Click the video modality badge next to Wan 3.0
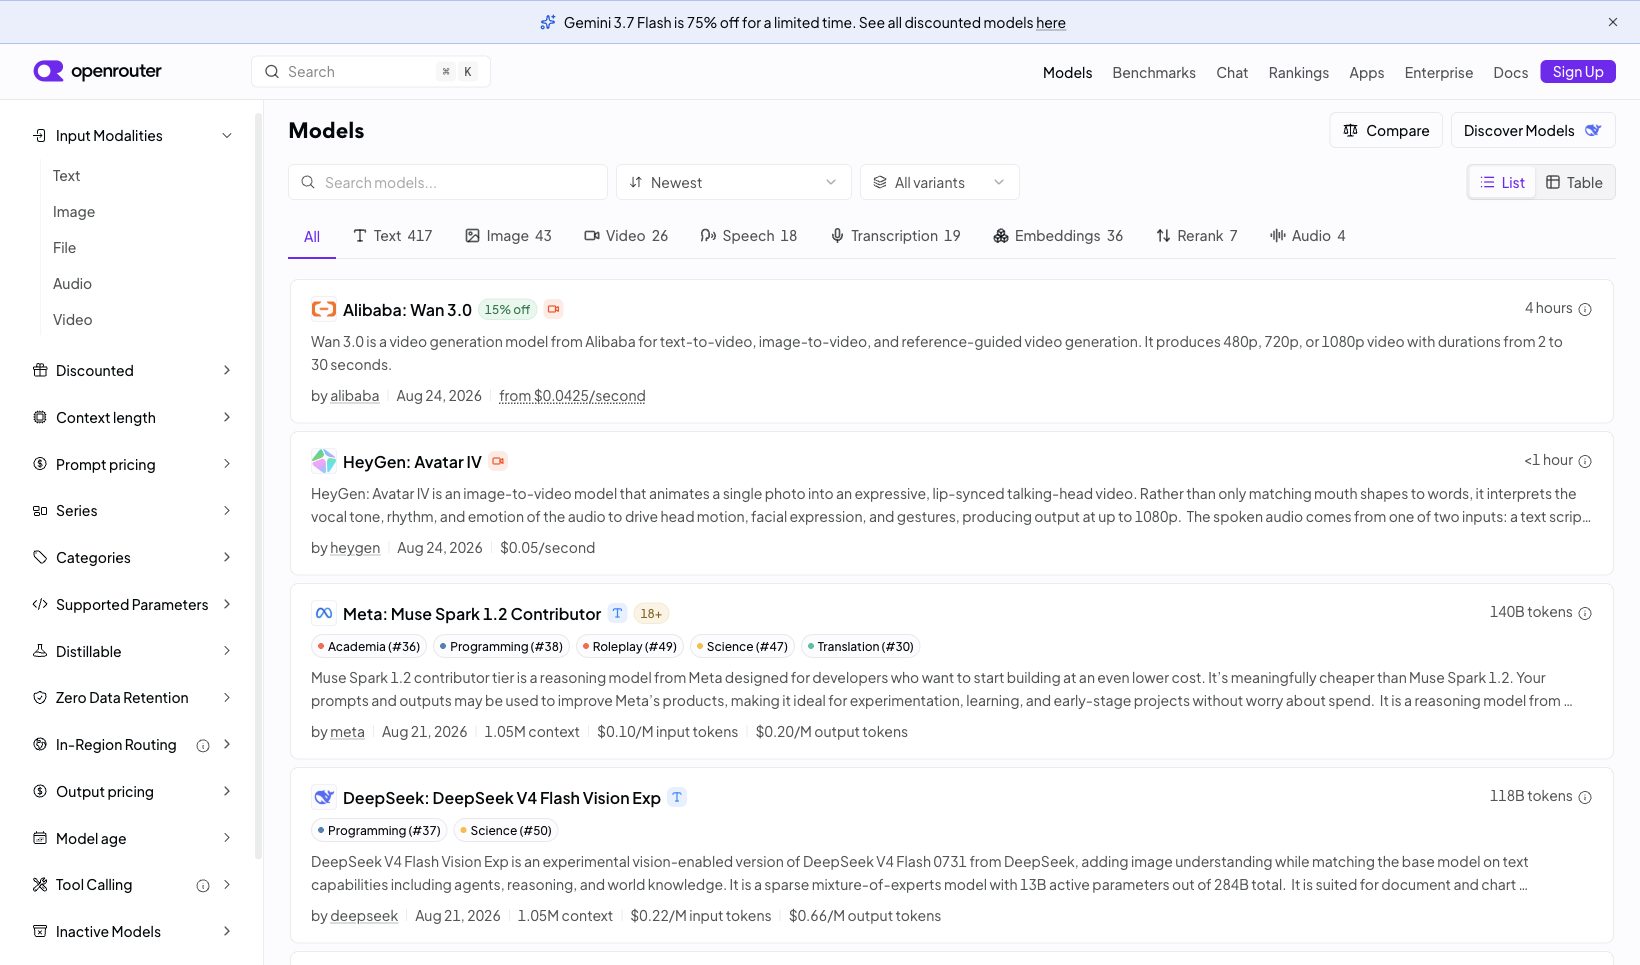 (x=553, y=310)
